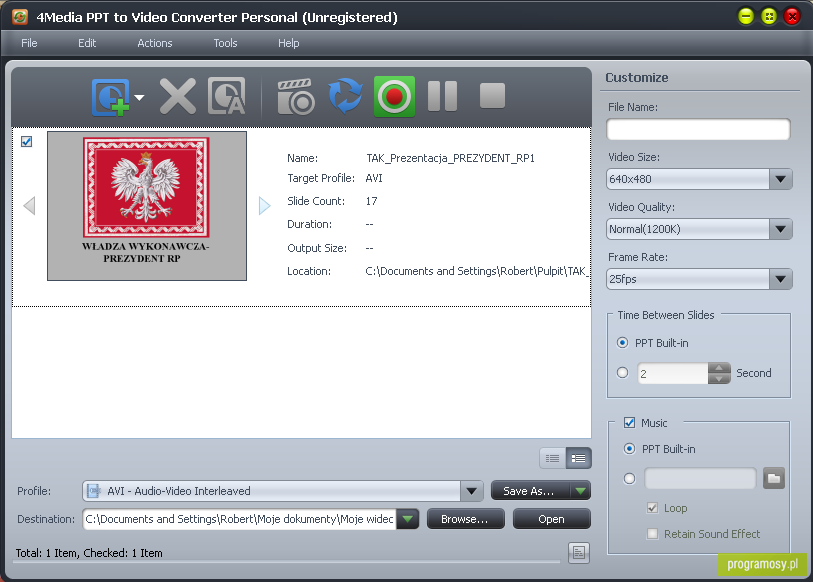The height and width of the screenshot is (582, 813).
Task: Open the Add file dropdown arrow
Action: pyautogui.click(x=139, y=98)
